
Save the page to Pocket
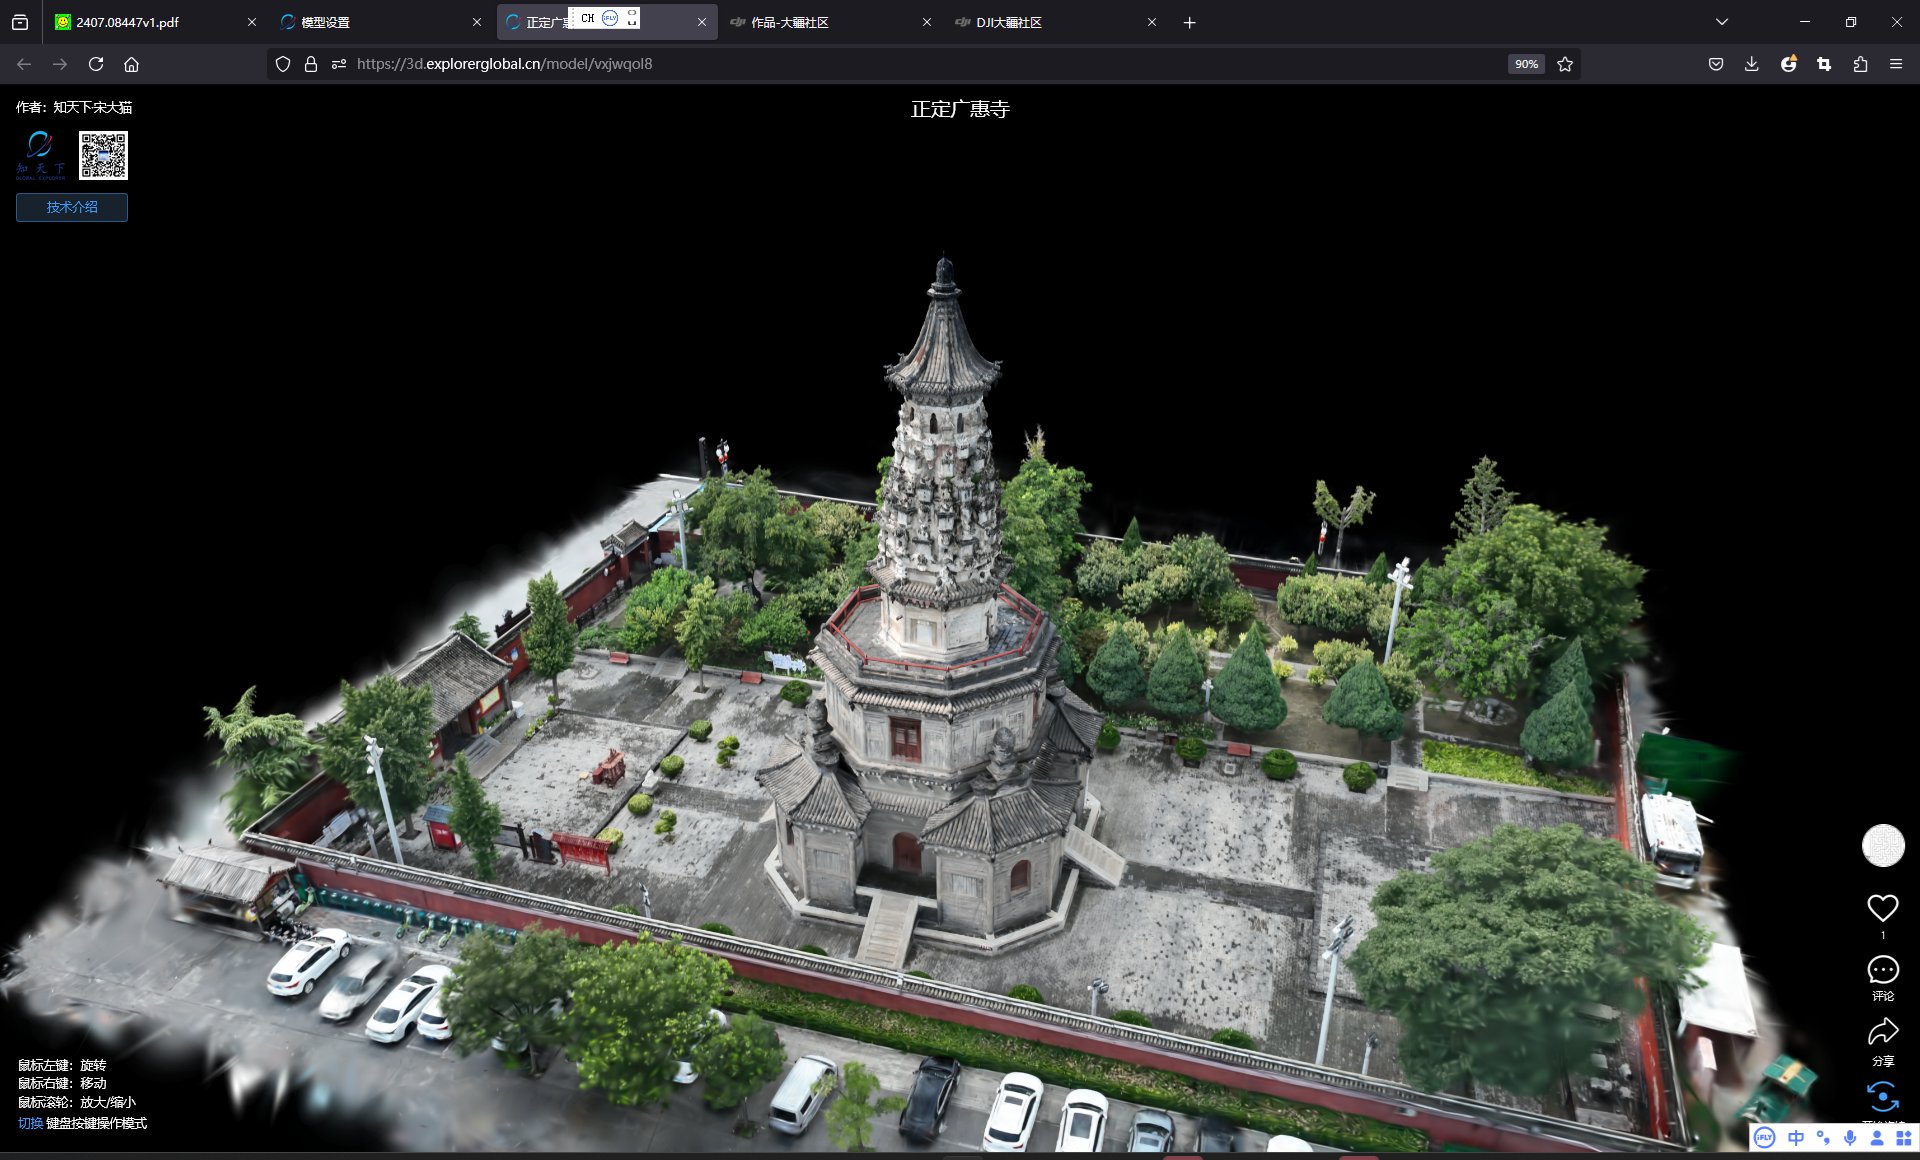tap(1716, 64)
